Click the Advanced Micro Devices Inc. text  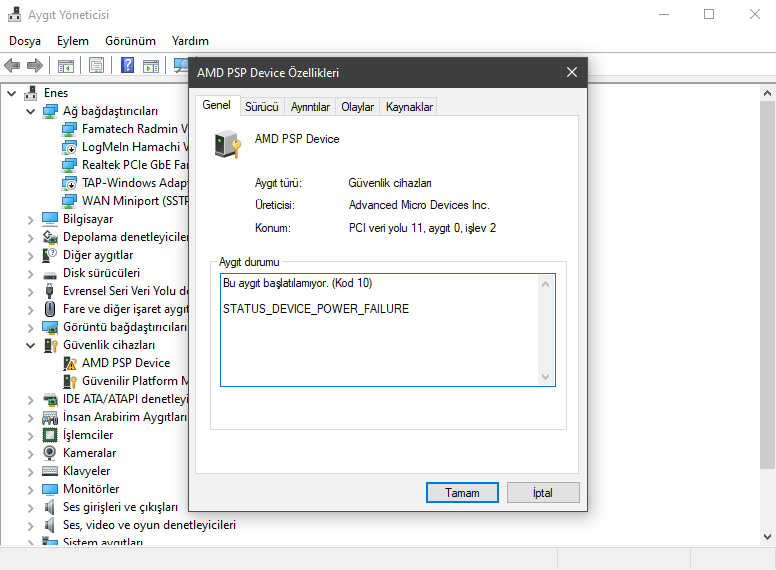coord(419,205)
